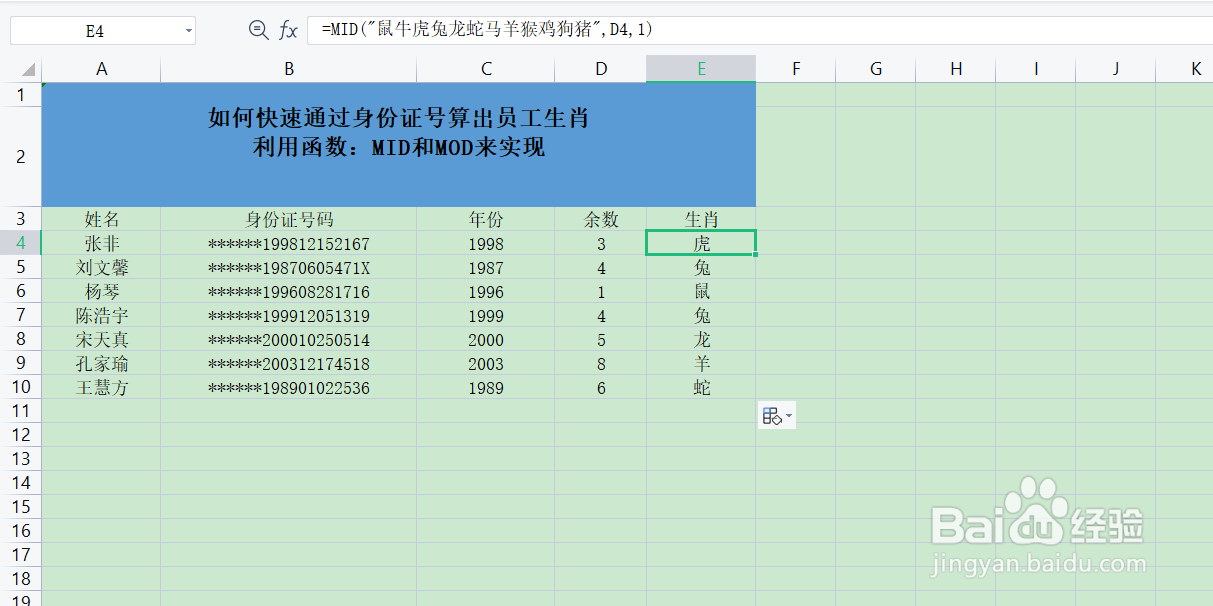Image resolution: width=1213 pixels, height=606 pixels.
Task: Click the 身份证号码 header cell
Action: coord(289,219)
